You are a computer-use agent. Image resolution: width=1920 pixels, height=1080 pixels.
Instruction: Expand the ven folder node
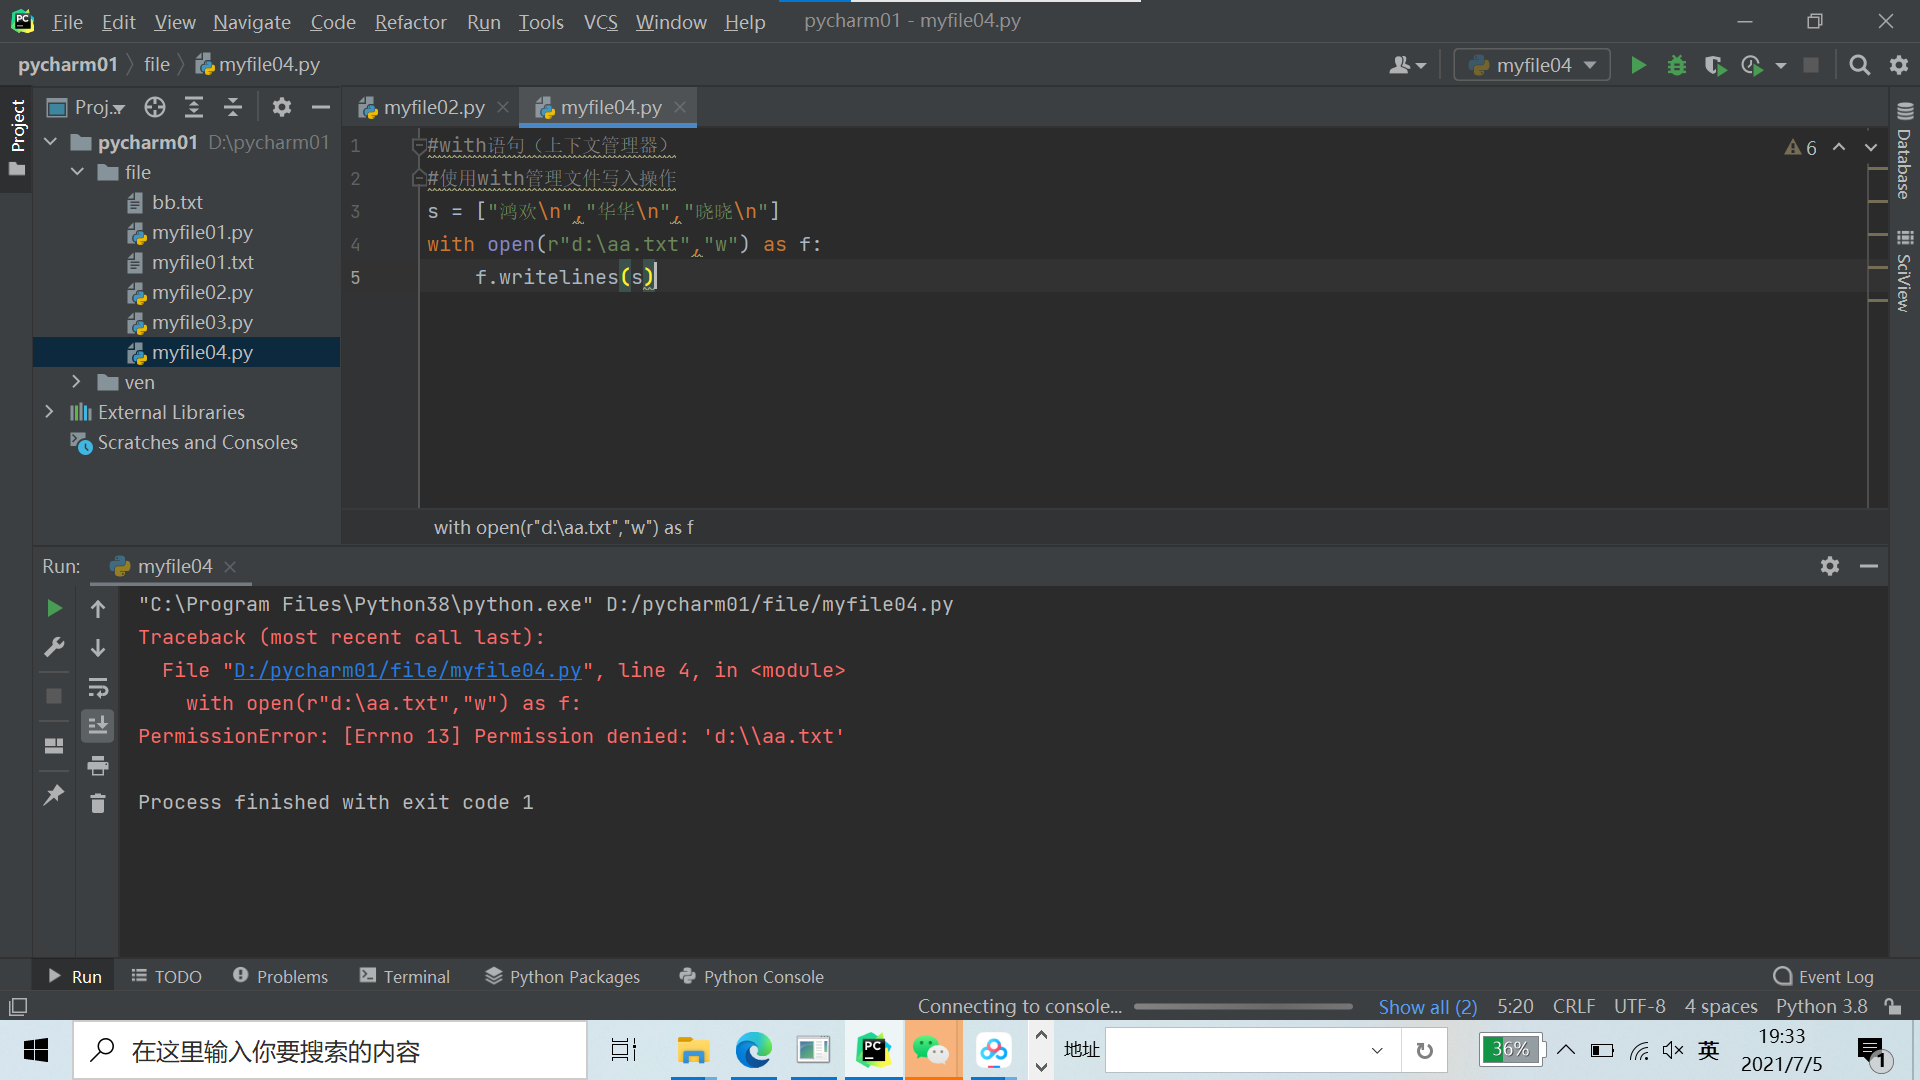coord(77,382)
